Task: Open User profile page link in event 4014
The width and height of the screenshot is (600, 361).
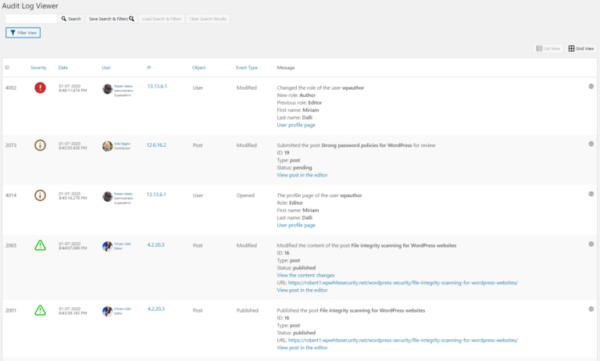Action: [x=296, y=225]
